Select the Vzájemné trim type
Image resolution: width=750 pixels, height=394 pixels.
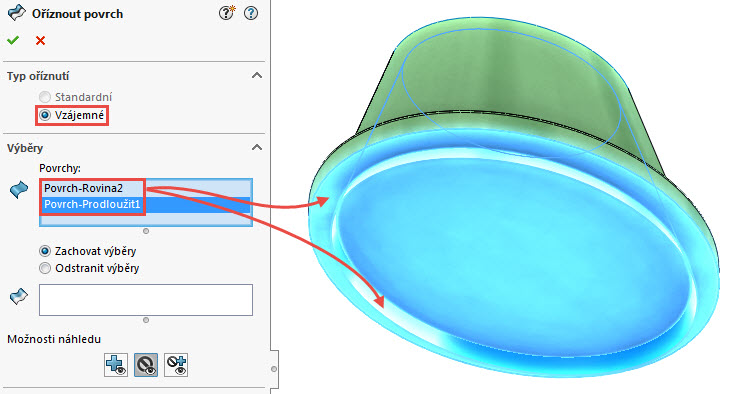45,115
